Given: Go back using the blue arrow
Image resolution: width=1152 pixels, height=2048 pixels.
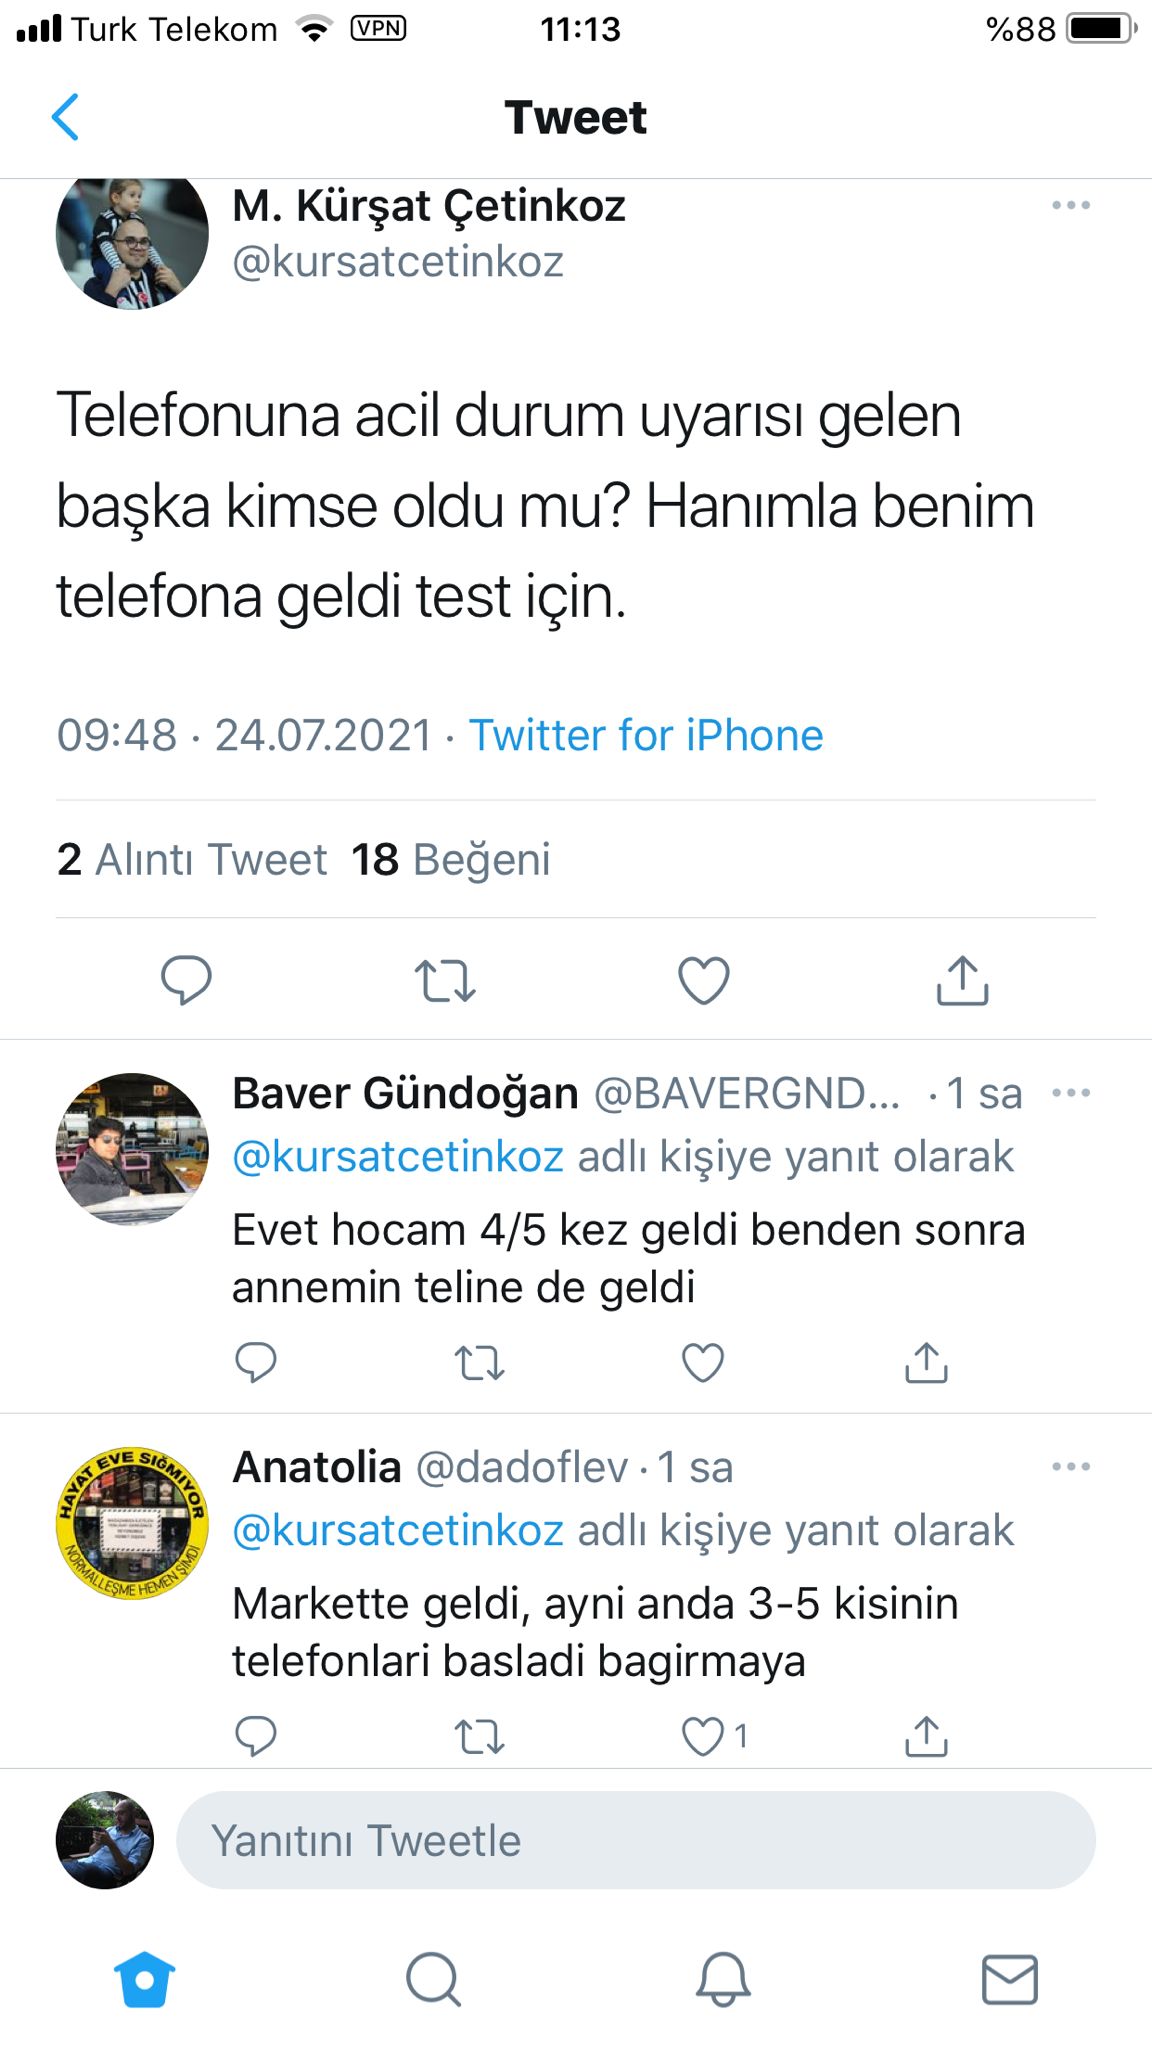Looking at the screenshot, I should pyautogui.click(x=66, y=117).
